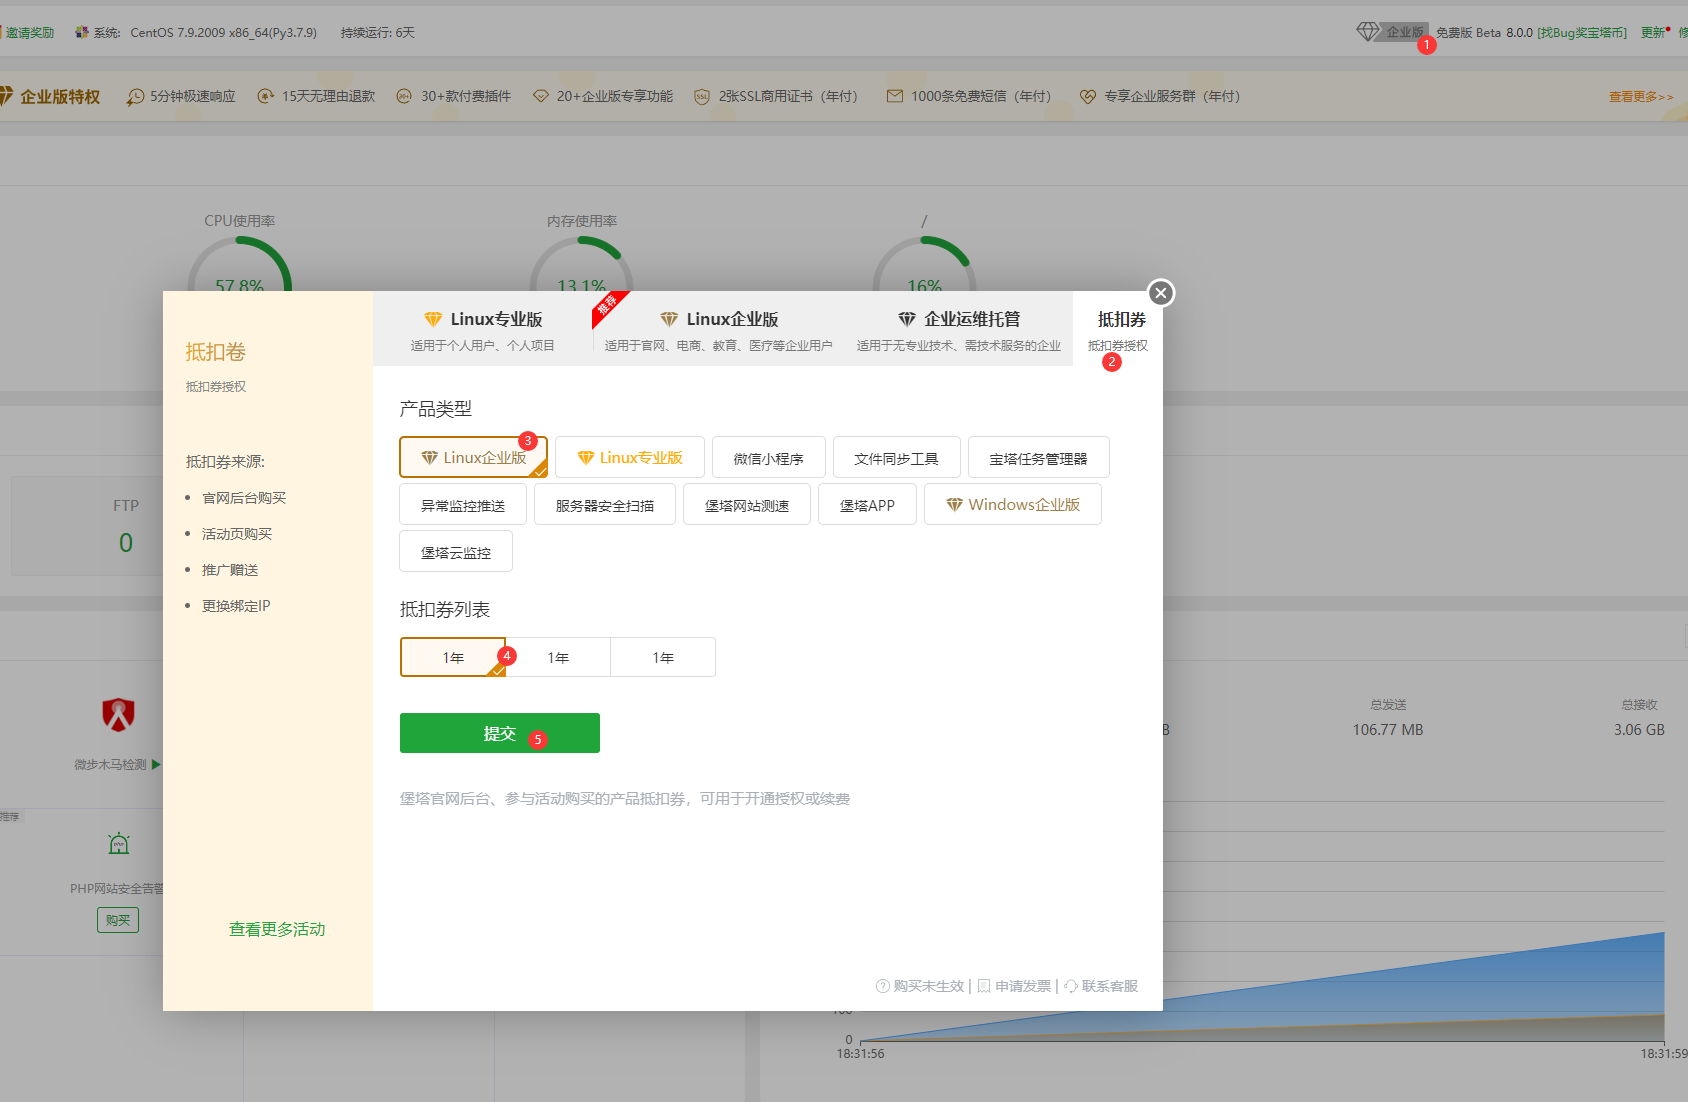Click the PHP网站安全告警 alarm icon
This screenshot has height=1102, width=1688.
tap(119, 843)
